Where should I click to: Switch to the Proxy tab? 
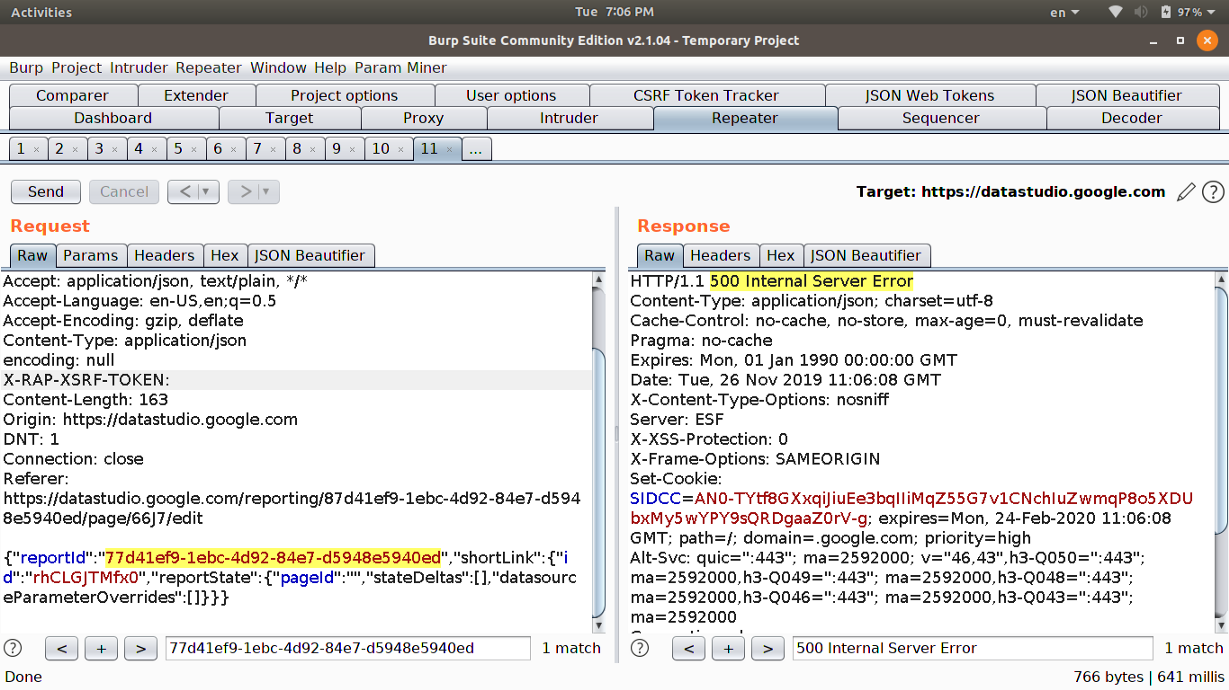423,118
